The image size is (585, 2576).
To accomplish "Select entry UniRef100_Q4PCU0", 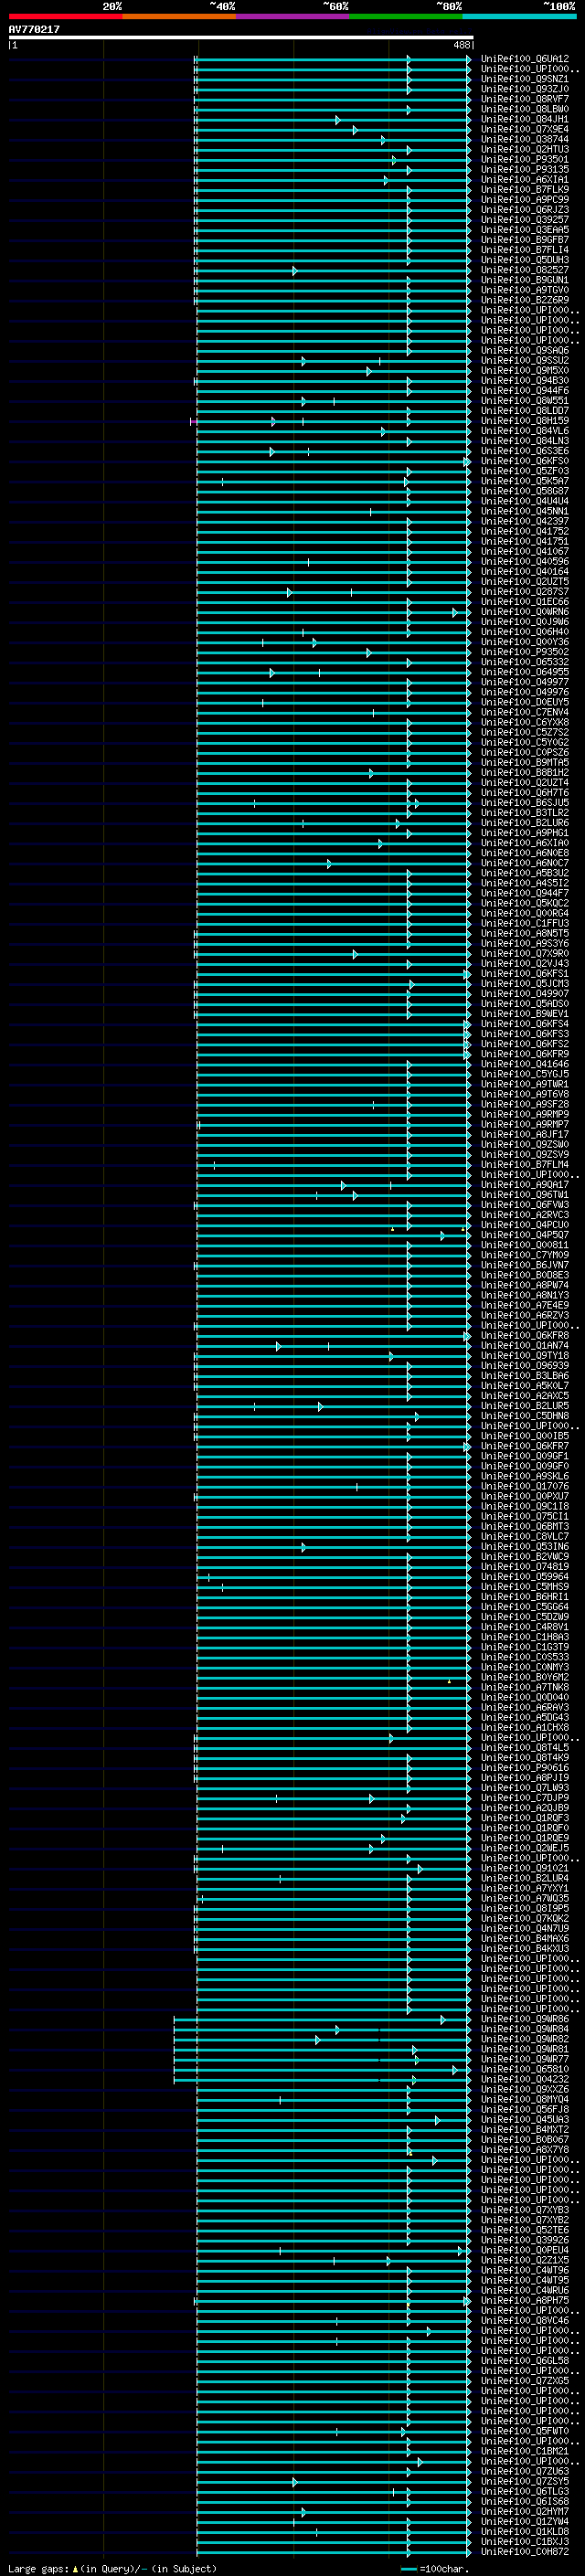I will point(525,1224).
